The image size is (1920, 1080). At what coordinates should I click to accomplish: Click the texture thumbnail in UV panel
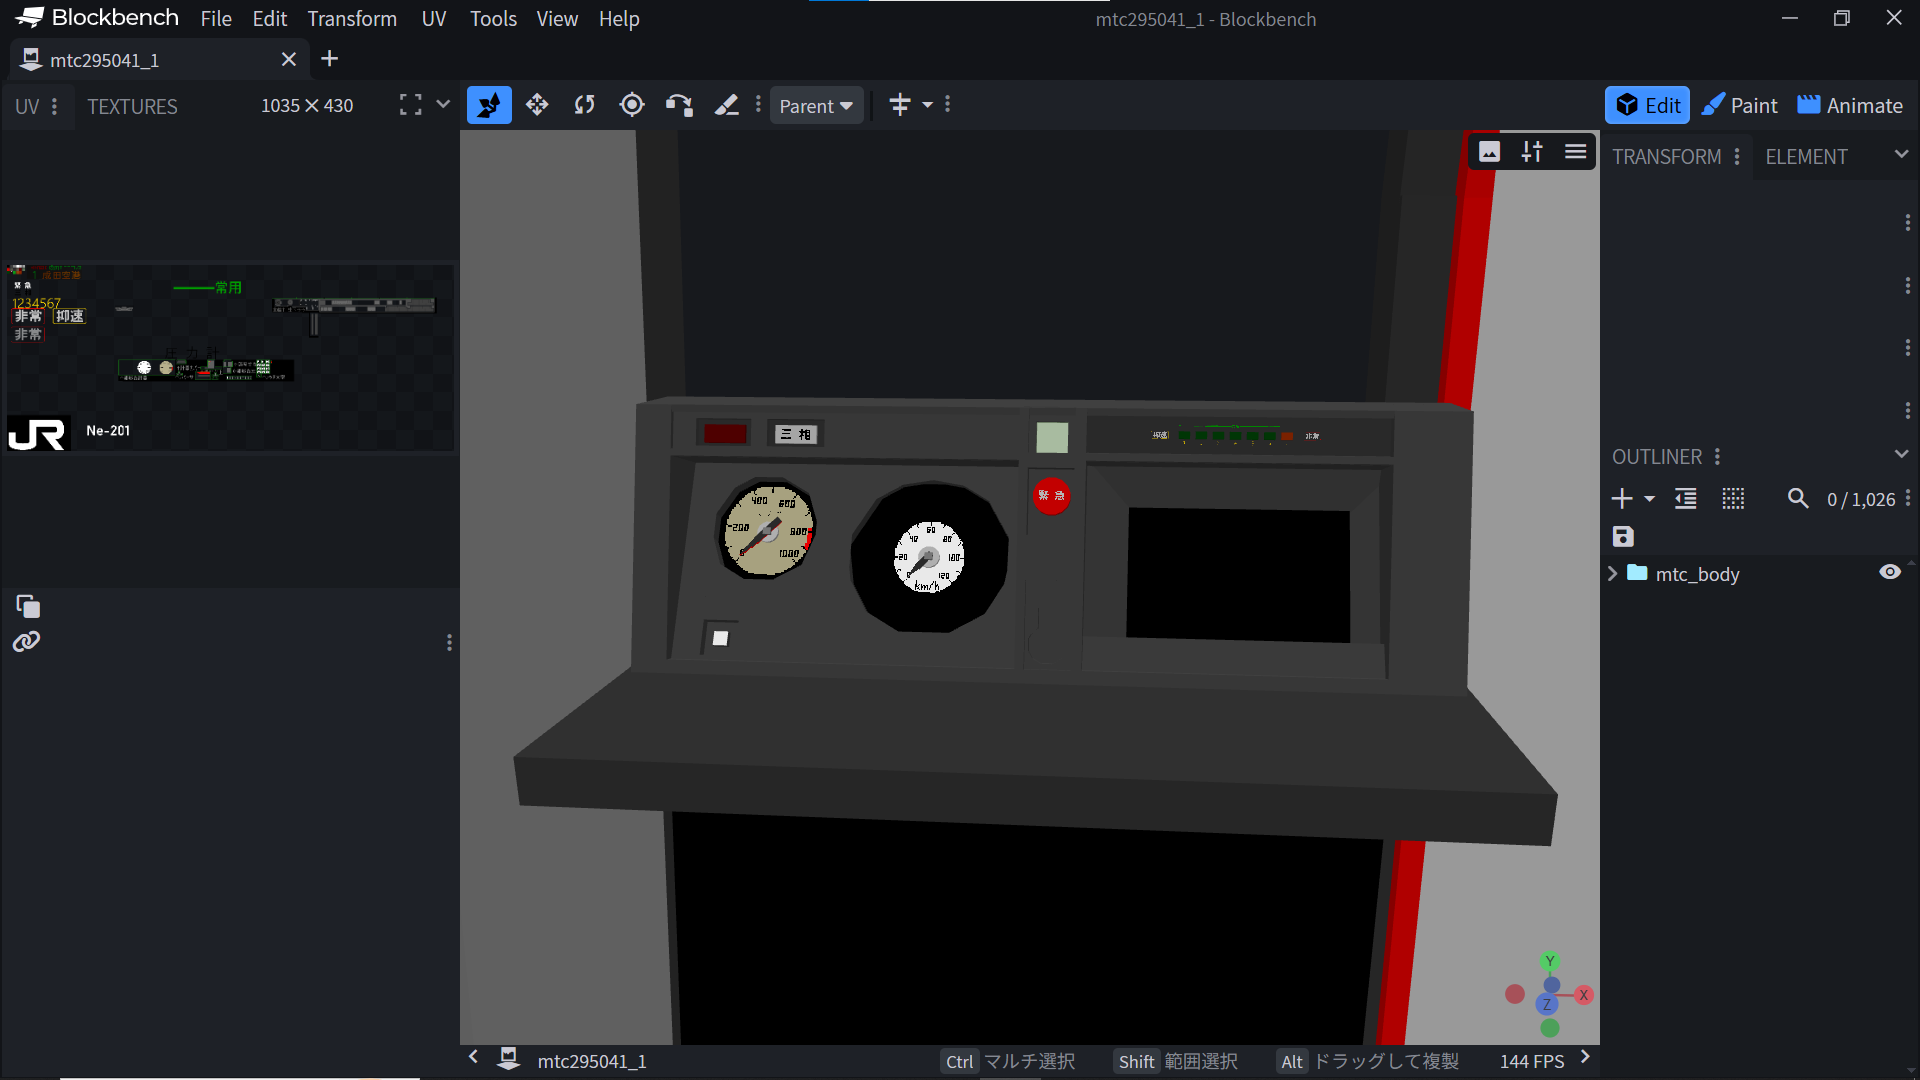[230, 357]
